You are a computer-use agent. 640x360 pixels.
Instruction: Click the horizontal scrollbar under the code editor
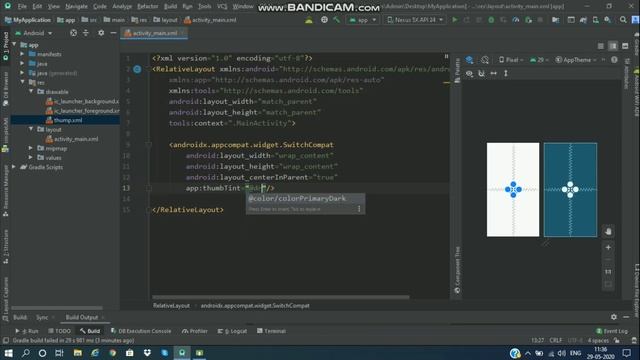pyautogui.click(x=280, y=297)
